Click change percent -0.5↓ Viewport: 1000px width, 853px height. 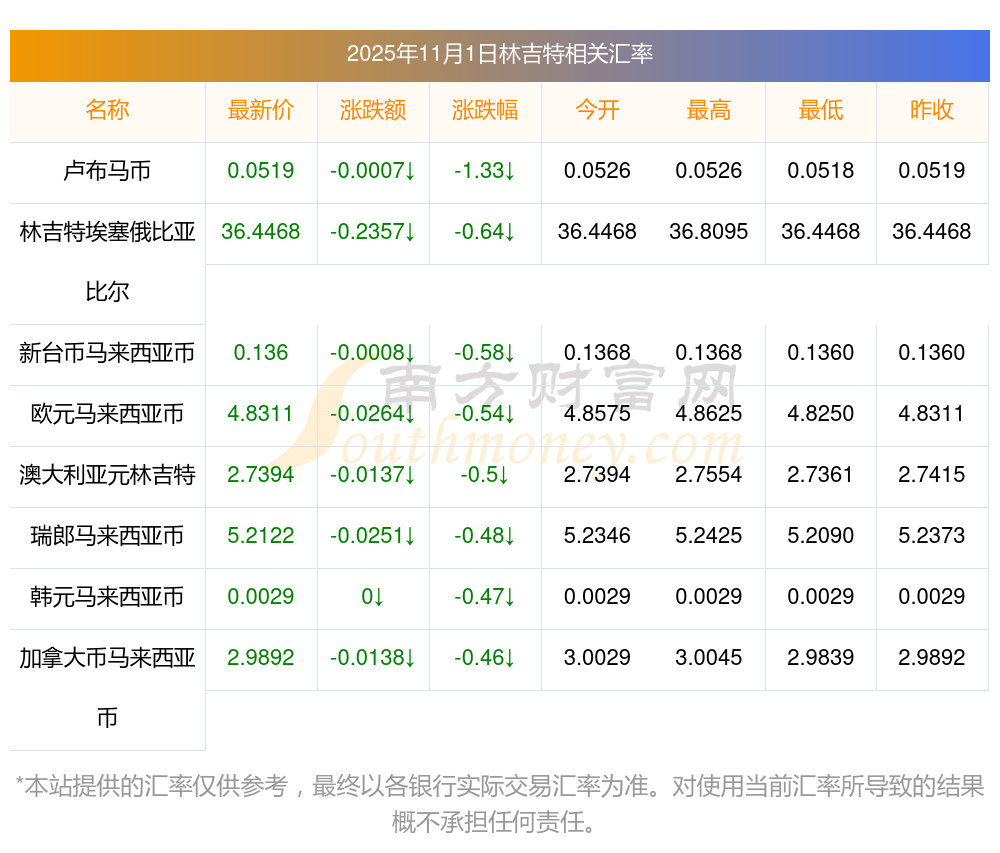click(485, 475)
